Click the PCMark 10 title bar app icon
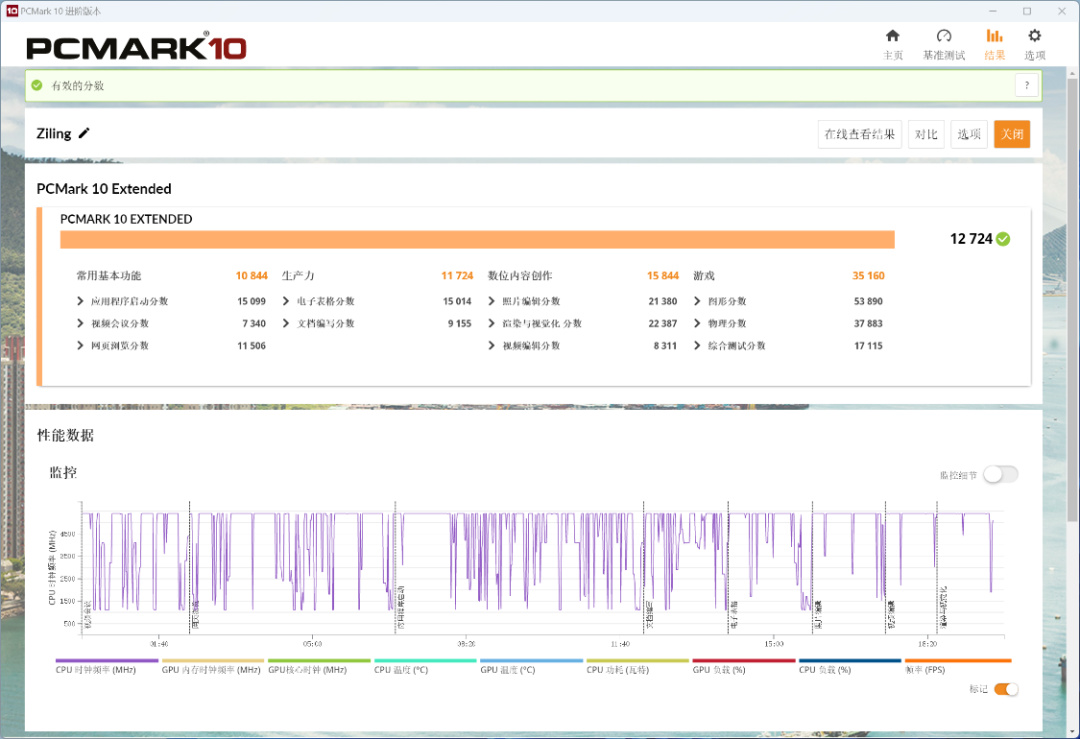The image size is (1080, 739). pyautogui.click(x=12, y=11)
